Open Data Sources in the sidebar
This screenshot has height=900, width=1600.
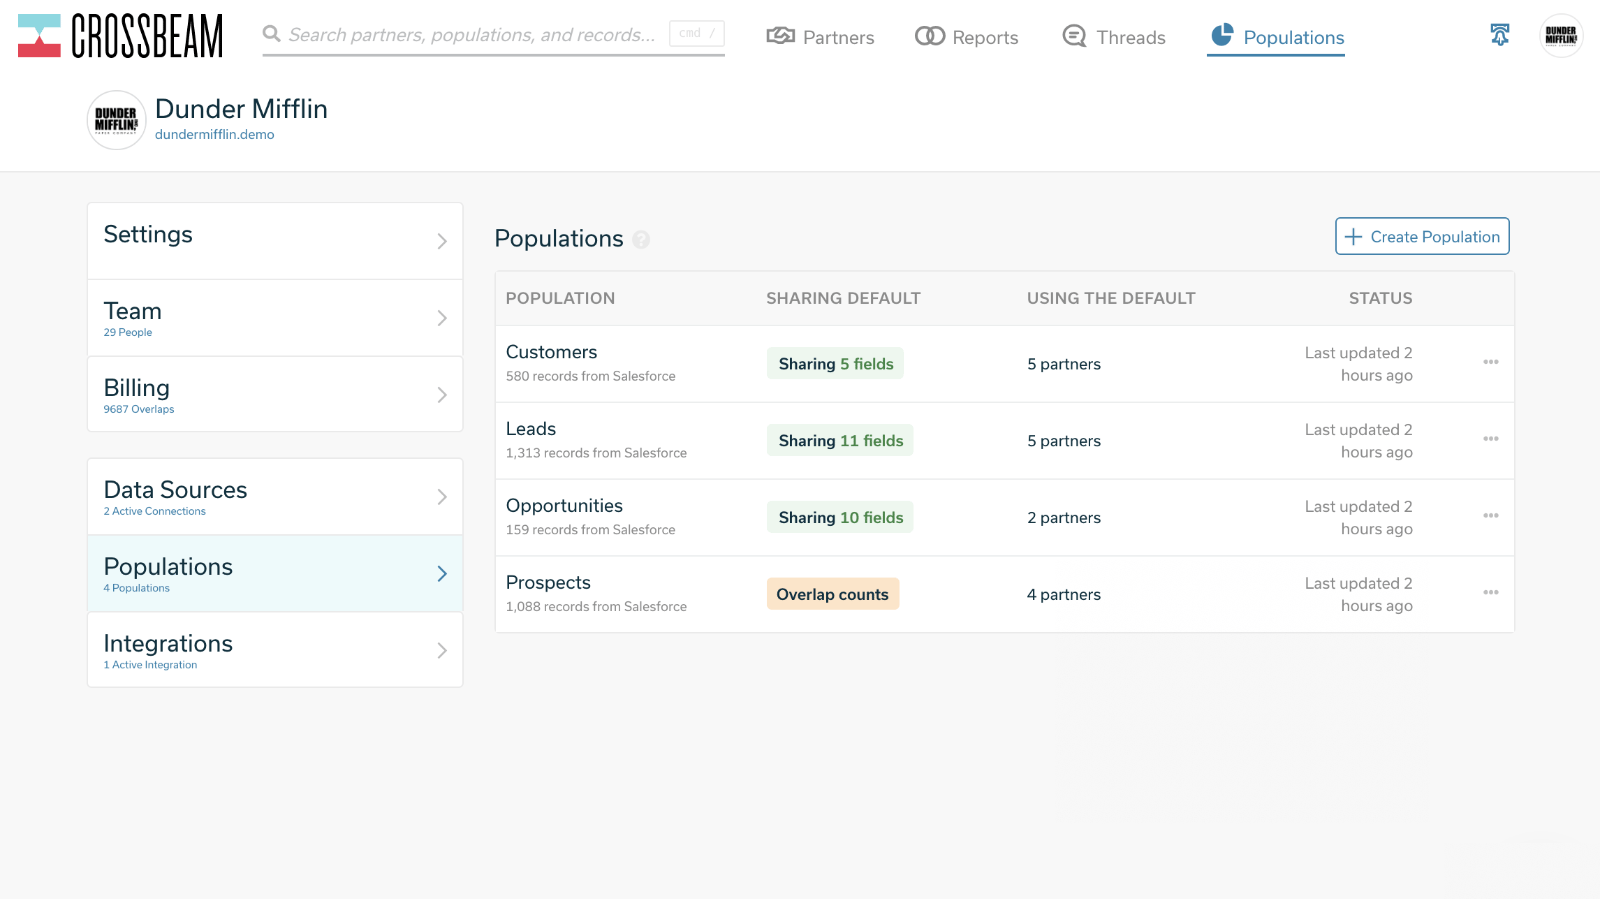click(x=275, y=497)
